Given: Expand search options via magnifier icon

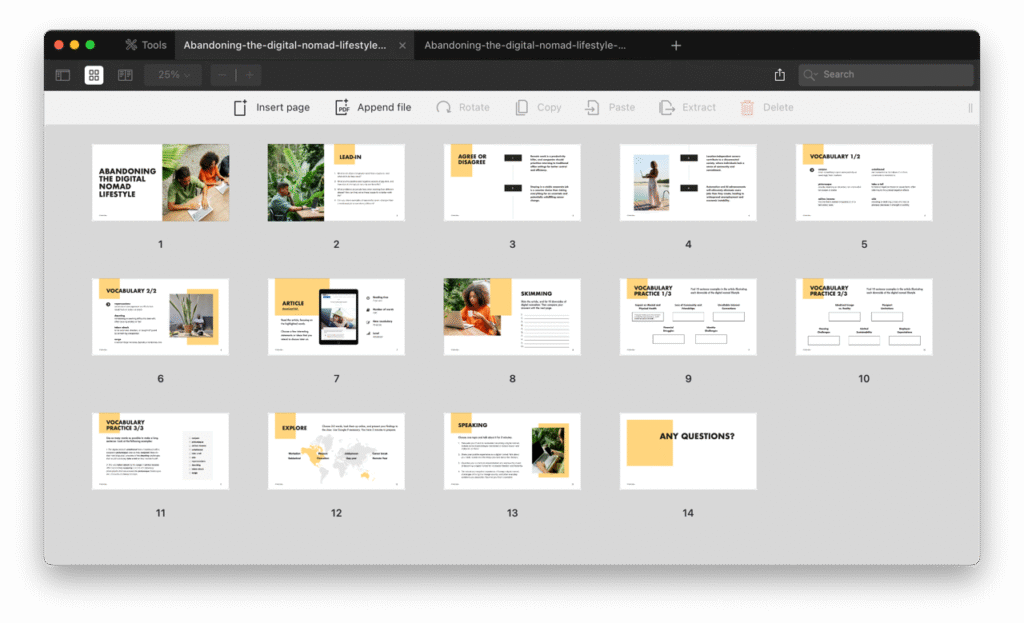Looking at the screenshot, I should (x=812, y=75).
